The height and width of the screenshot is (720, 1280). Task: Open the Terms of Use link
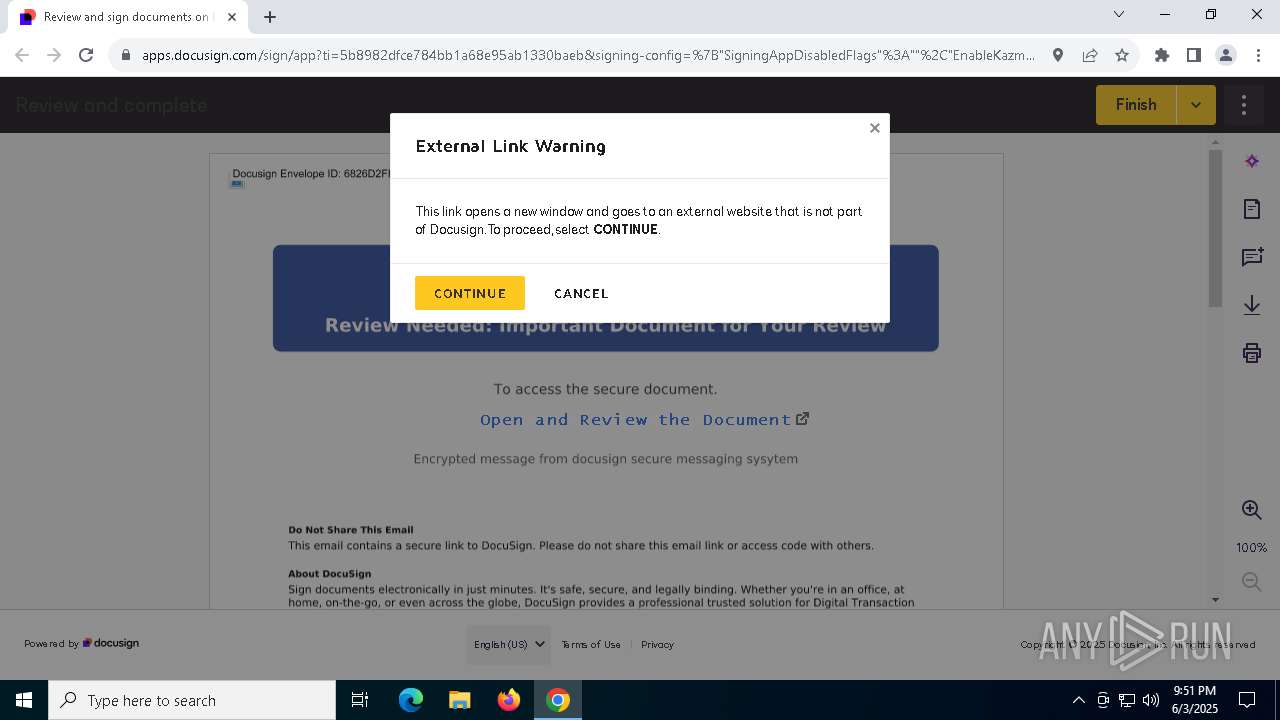591,645
